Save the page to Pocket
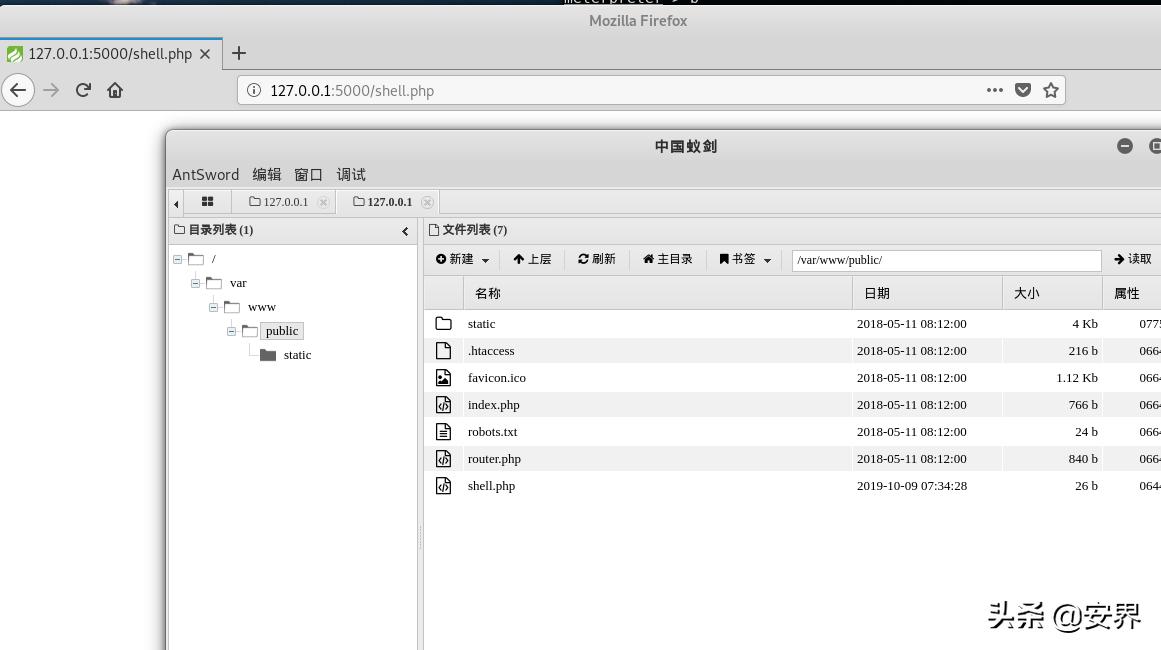 pyautogui.click(x=1022, y=90)
